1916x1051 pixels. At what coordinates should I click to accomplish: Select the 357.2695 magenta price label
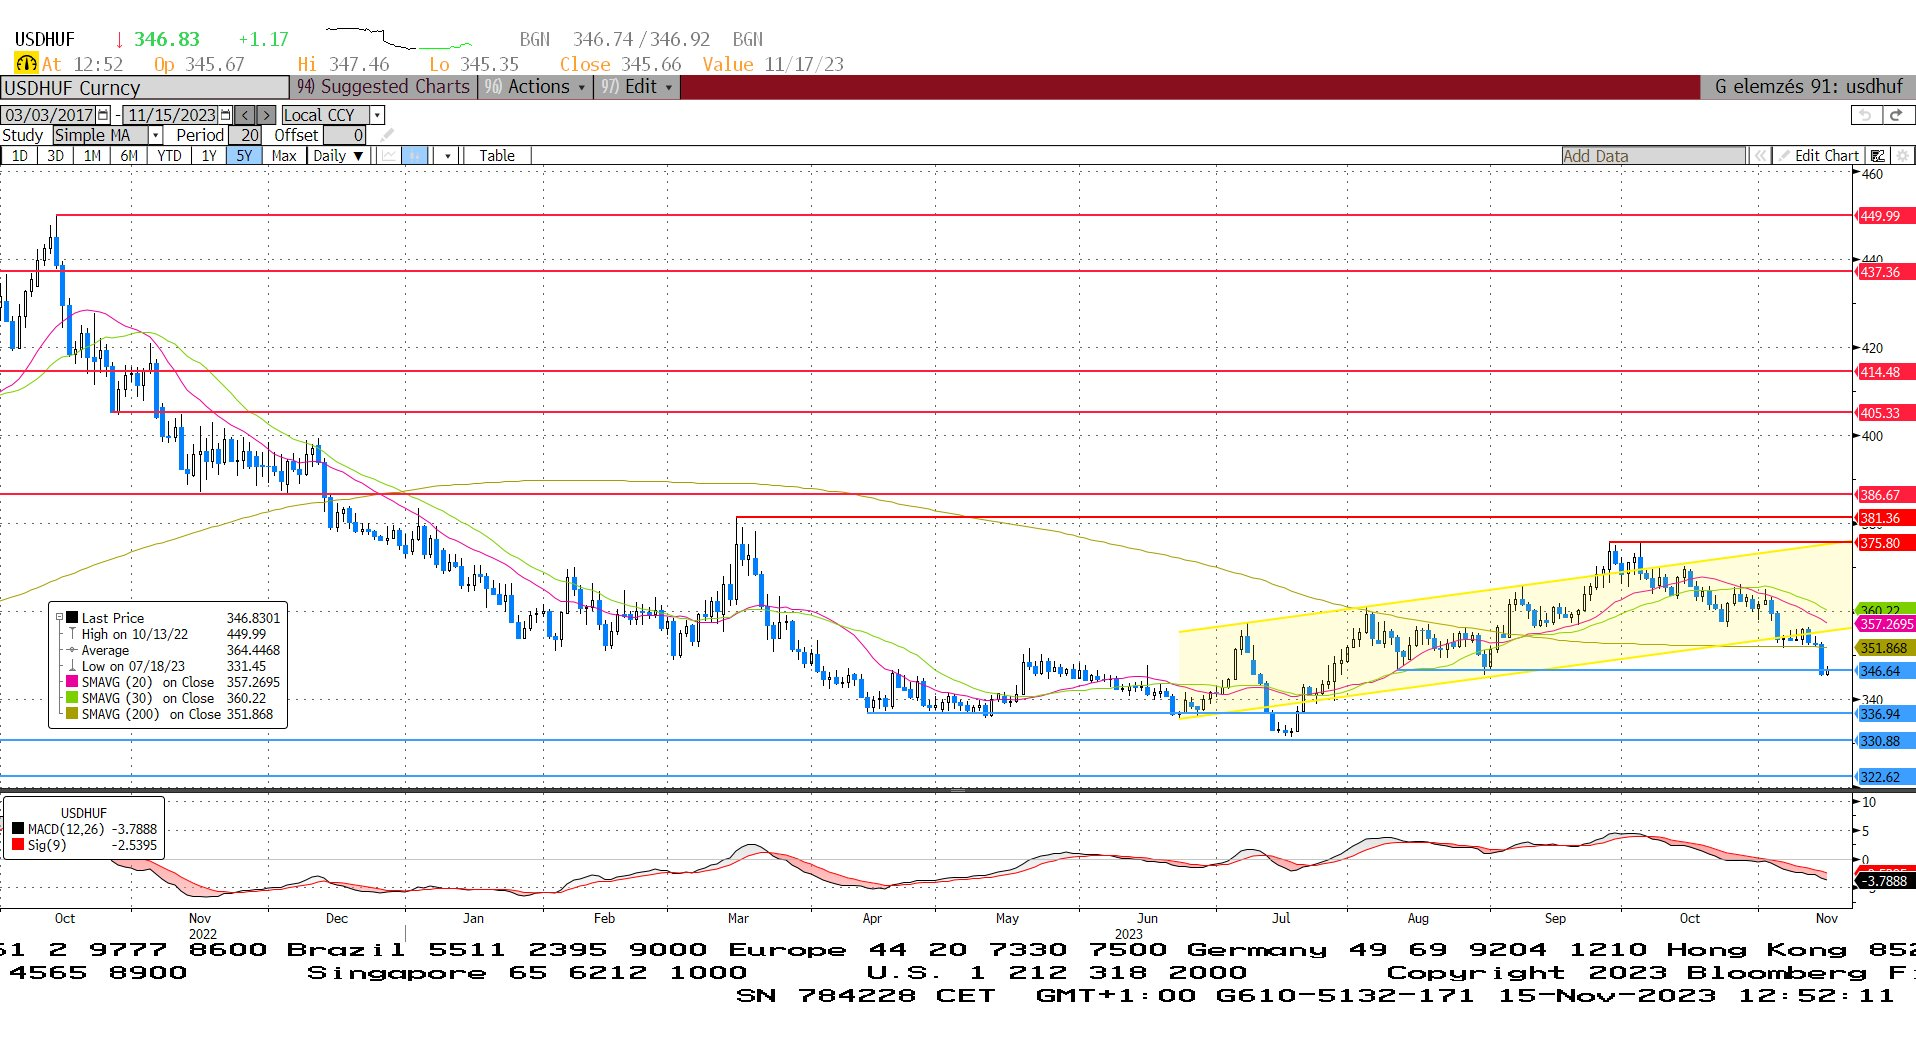1885,624
